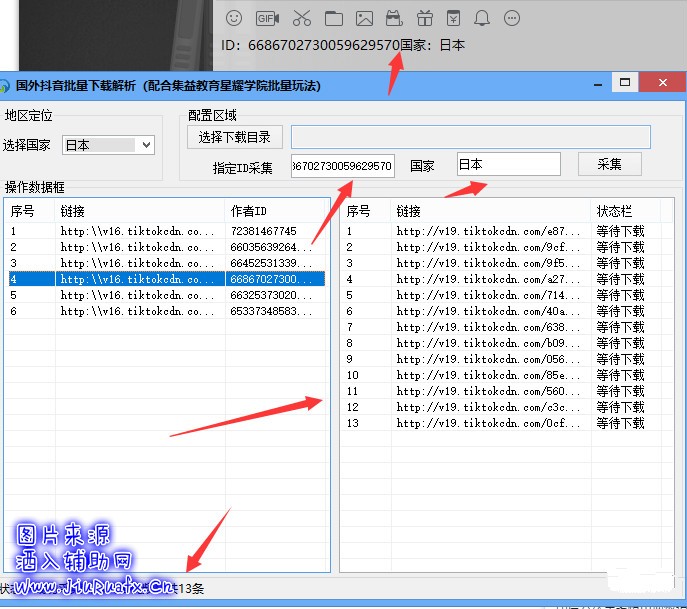The image size is (687, 609).
Task: Select right link row ending com/0cf
Action: point(506,423)
